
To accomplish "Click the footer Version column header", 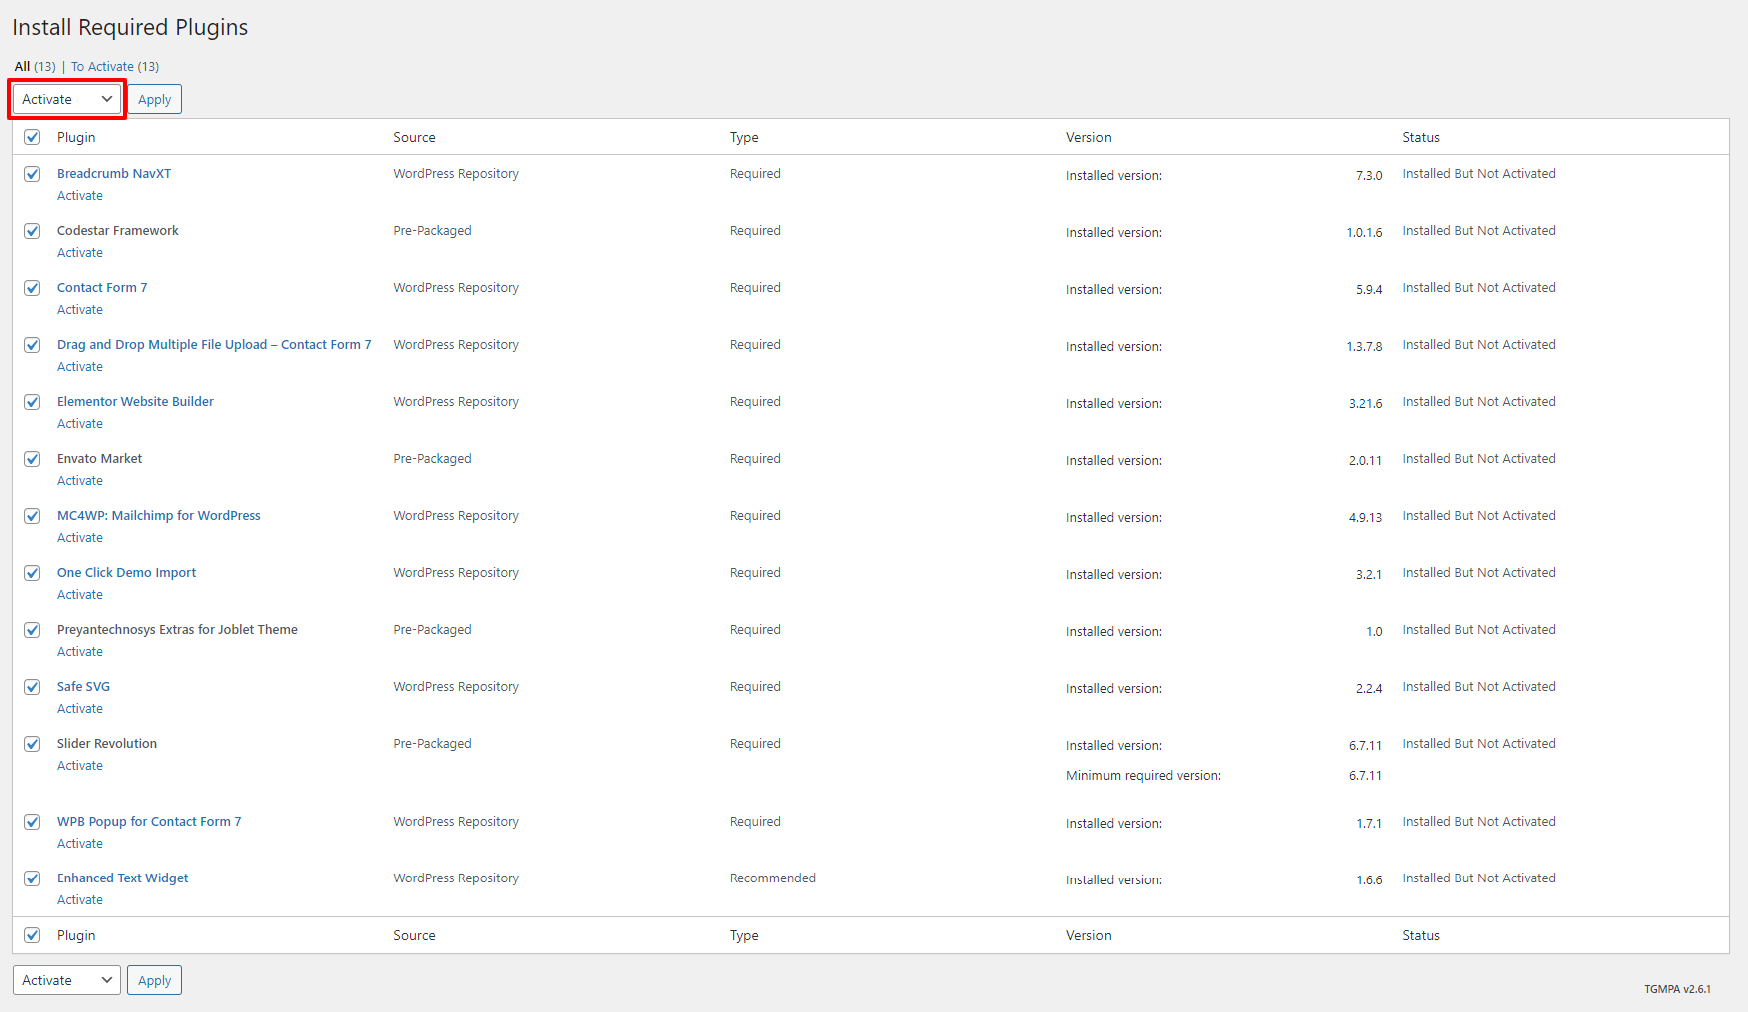I will point(1089,935).
